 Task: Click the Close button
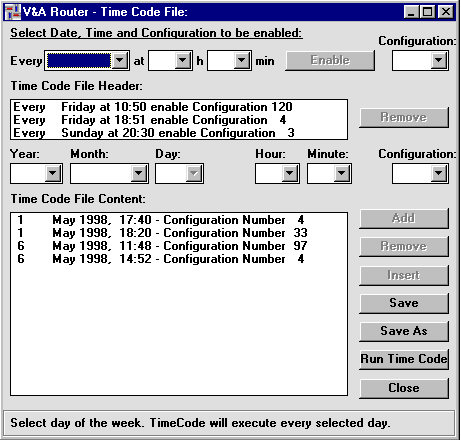point(404,388)
